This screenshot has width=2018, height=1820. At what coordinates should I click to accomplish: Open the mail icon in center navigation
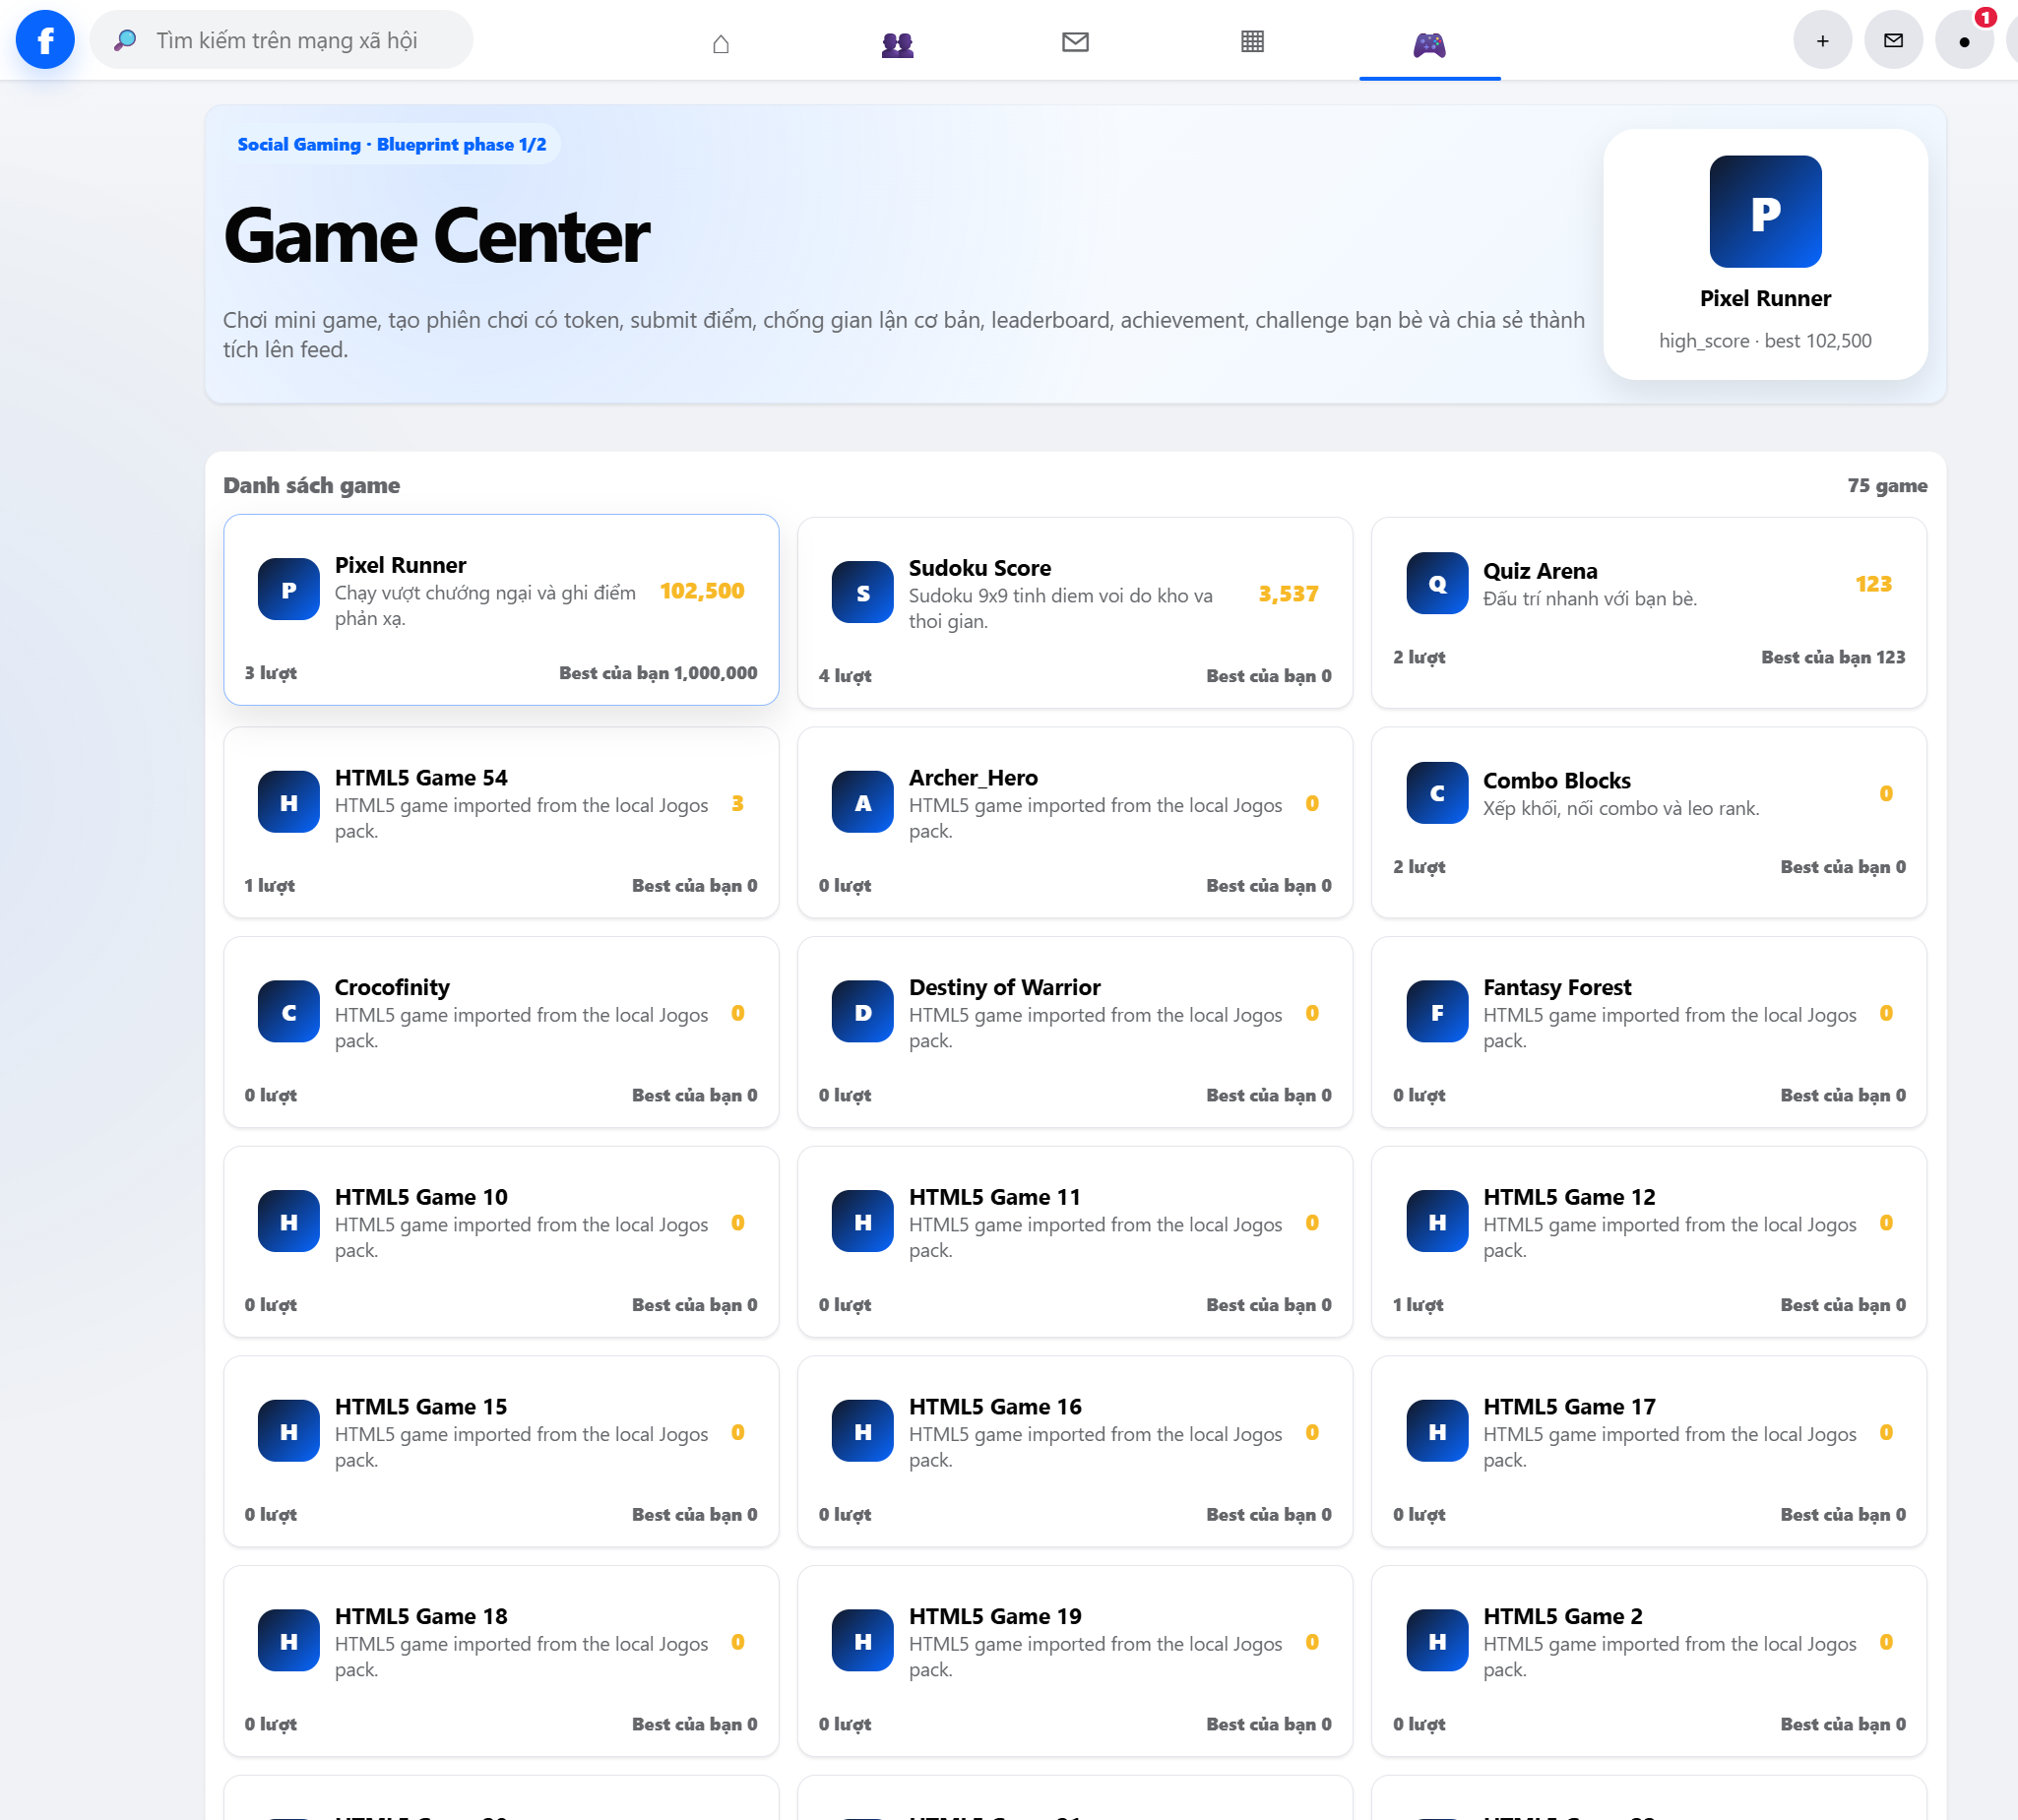pyautogui.click(x=1075, y=41)
